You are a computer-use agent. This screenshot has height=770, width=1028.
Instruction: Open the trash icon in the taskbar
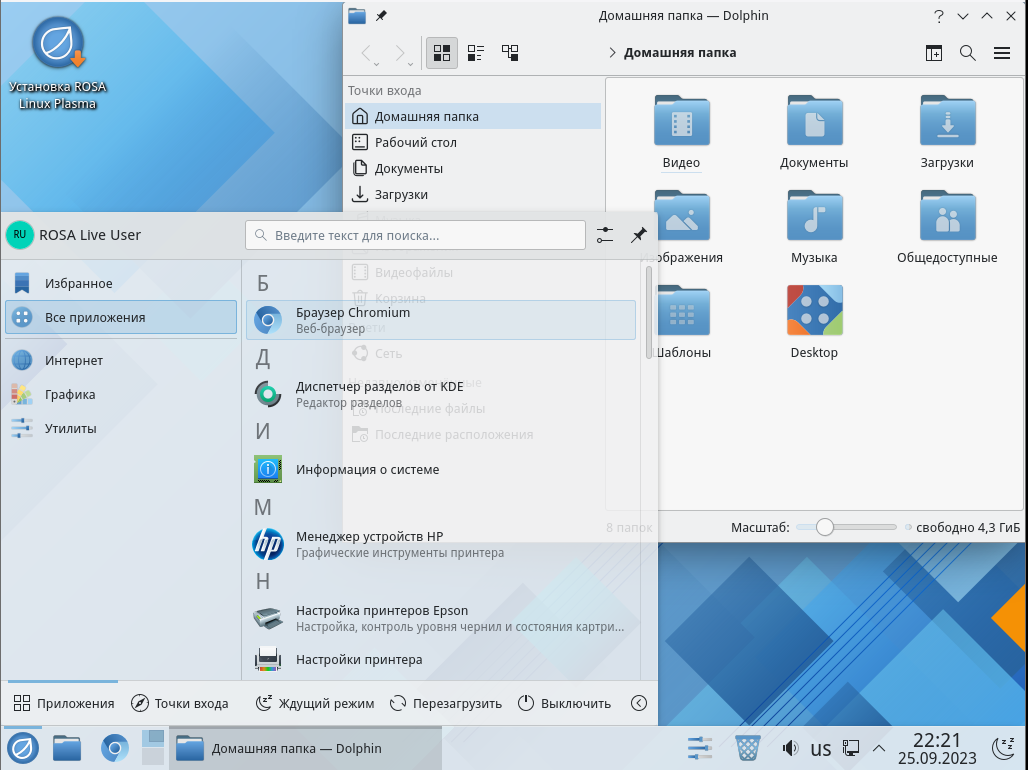point(747,748)
